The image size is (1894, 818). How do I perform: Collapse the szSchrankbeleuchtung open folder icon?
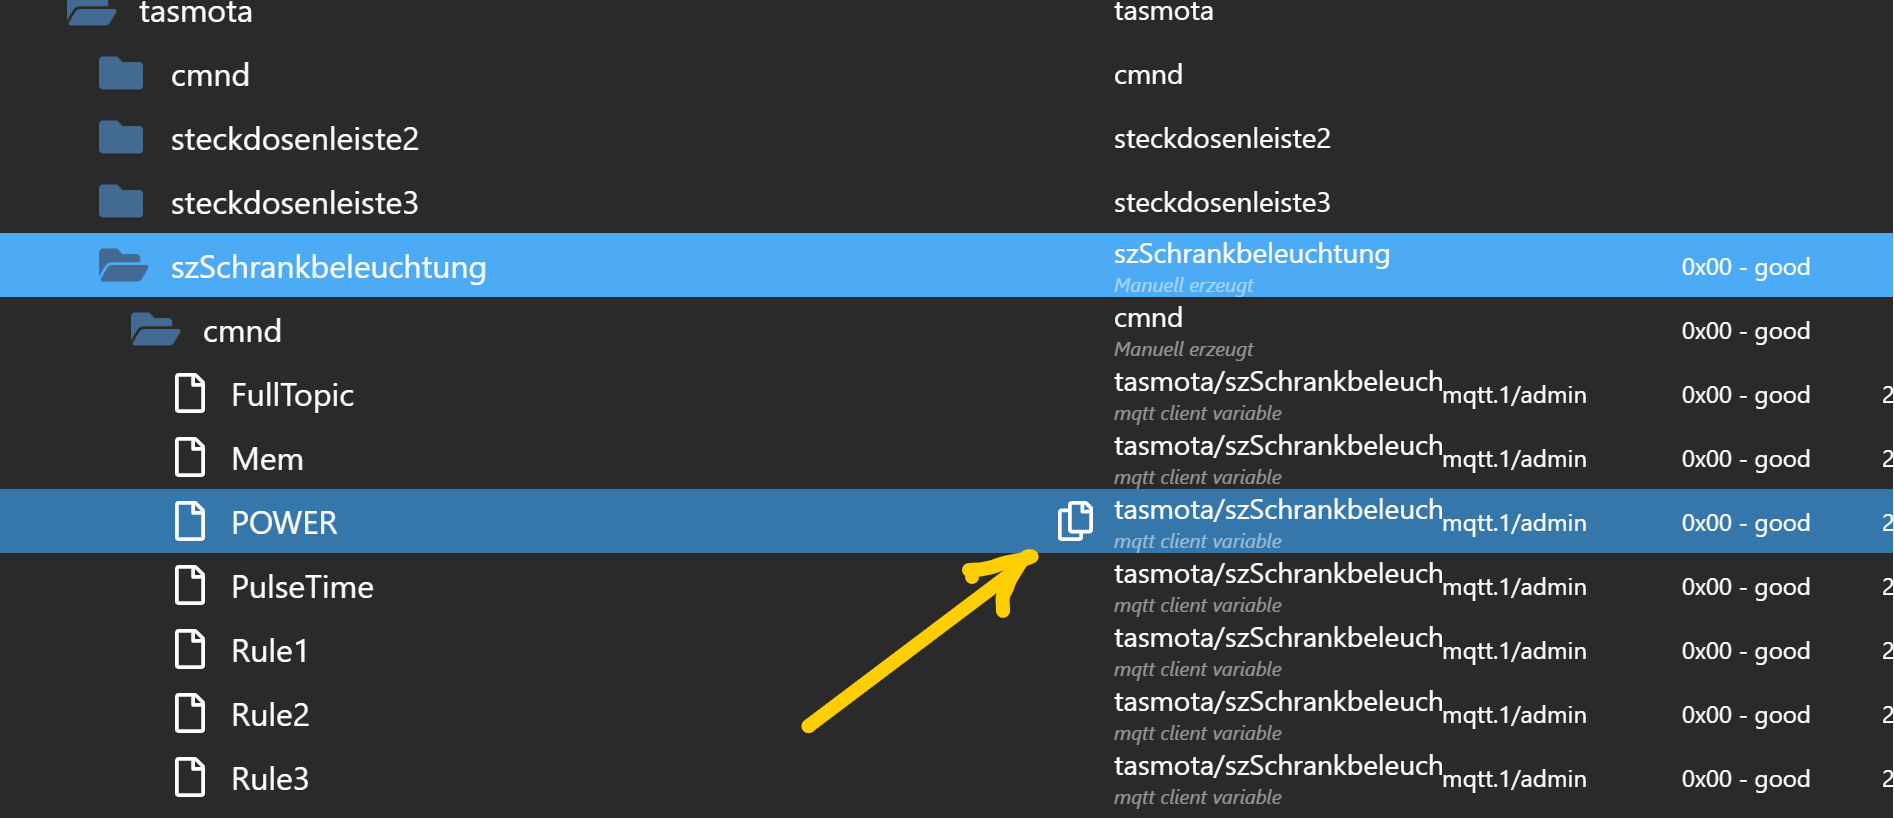pos(123,266)
